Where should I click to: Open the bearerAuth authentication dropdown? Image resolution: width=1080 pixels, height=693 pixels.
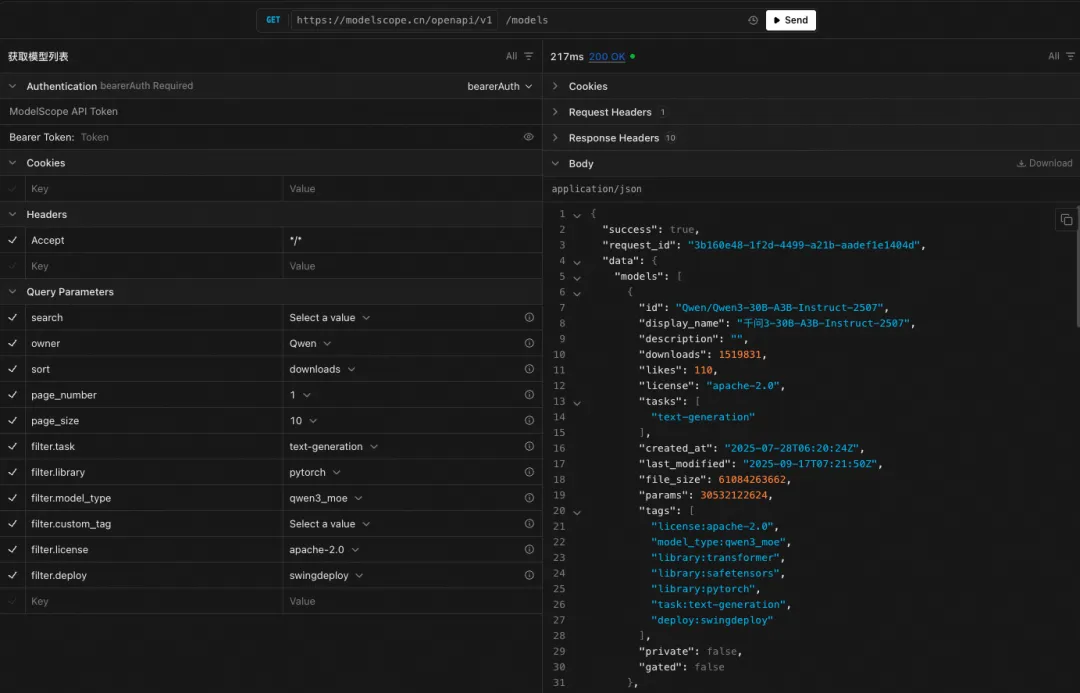pos(500,86)
